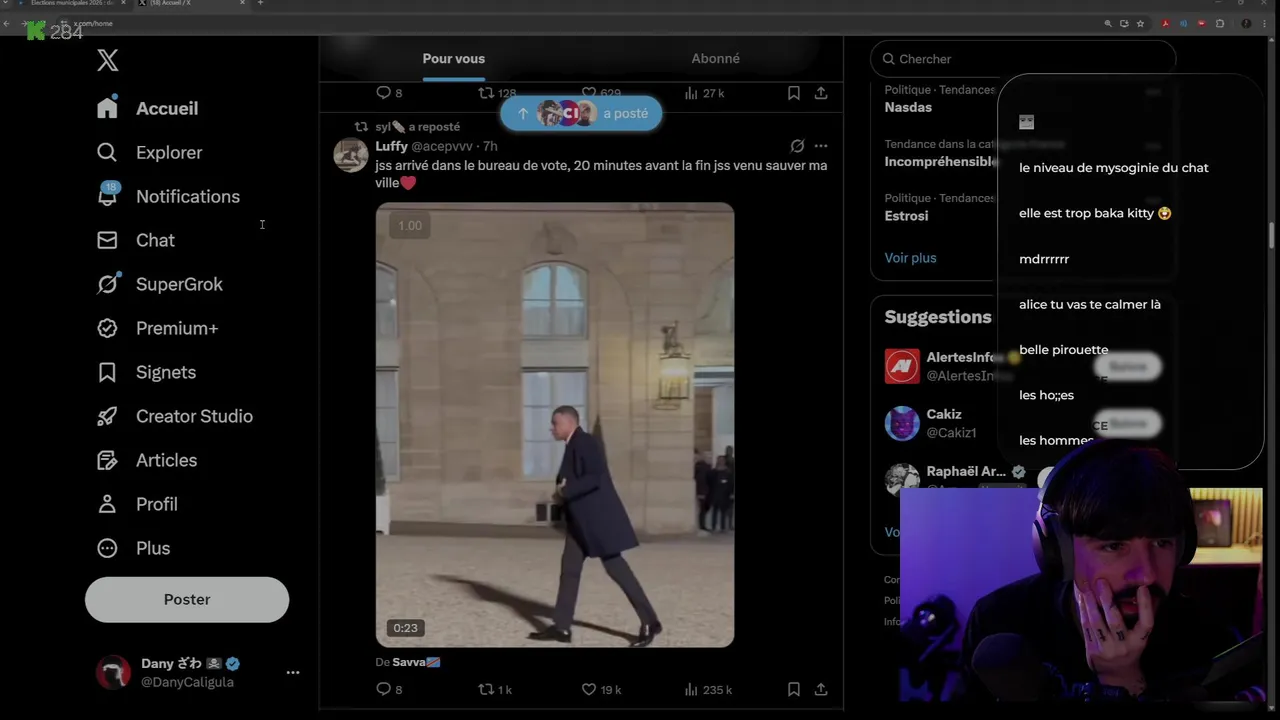
Task: Open Notifications with the bell badge
Action: (x=168, y=196)
